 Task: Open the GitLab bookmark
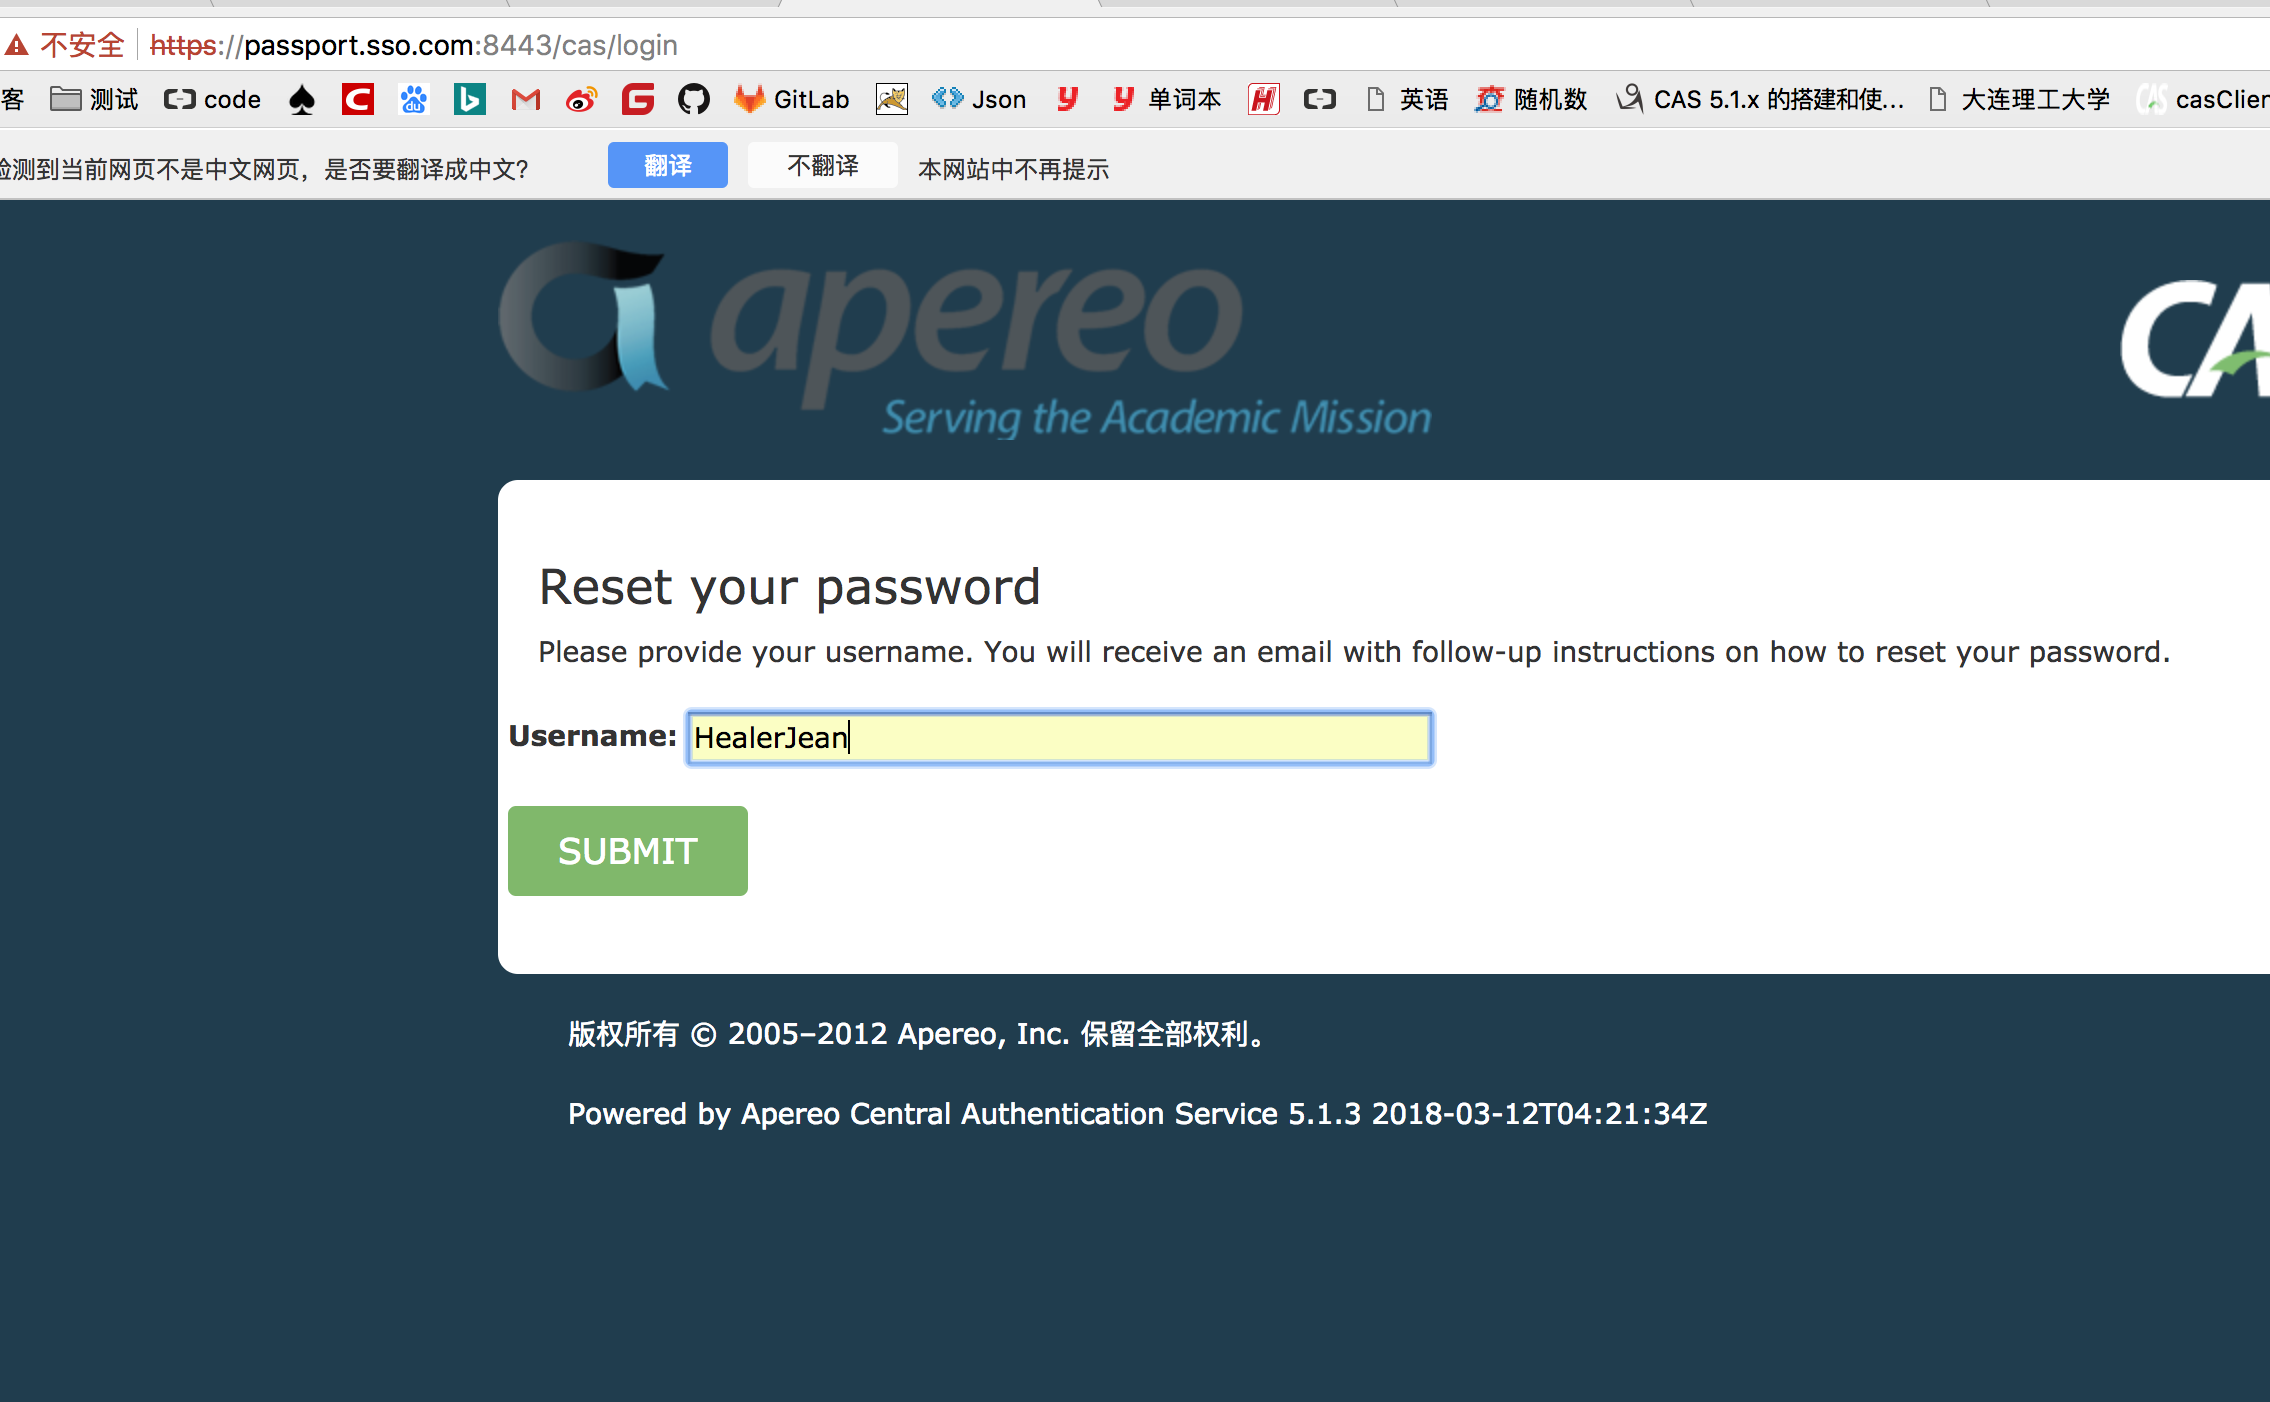[791, 99]
